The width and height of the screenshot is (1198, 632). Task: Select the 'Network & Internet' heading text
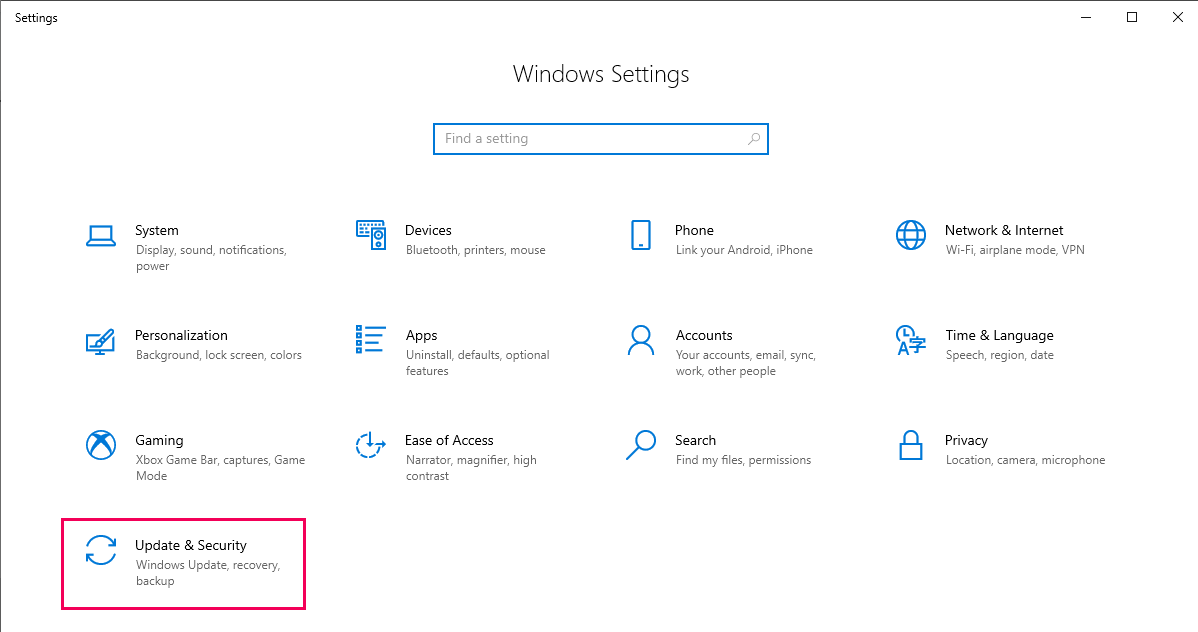pos(1003,230)
